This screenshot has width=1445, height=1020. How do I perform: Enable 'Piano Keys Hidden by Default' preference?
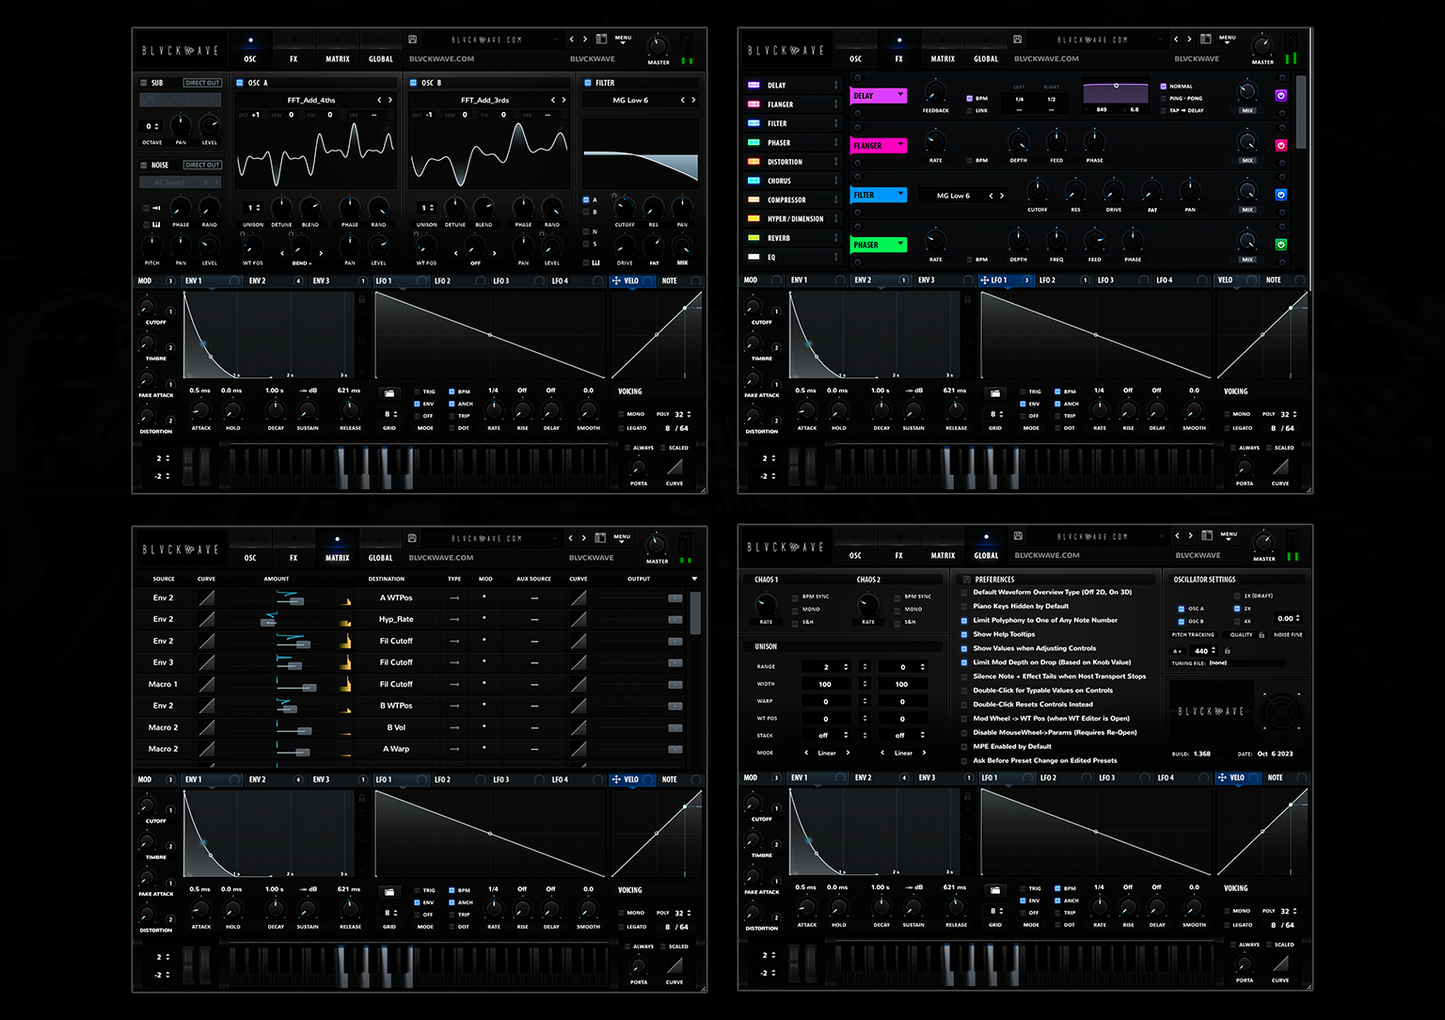tap(966, 606)
